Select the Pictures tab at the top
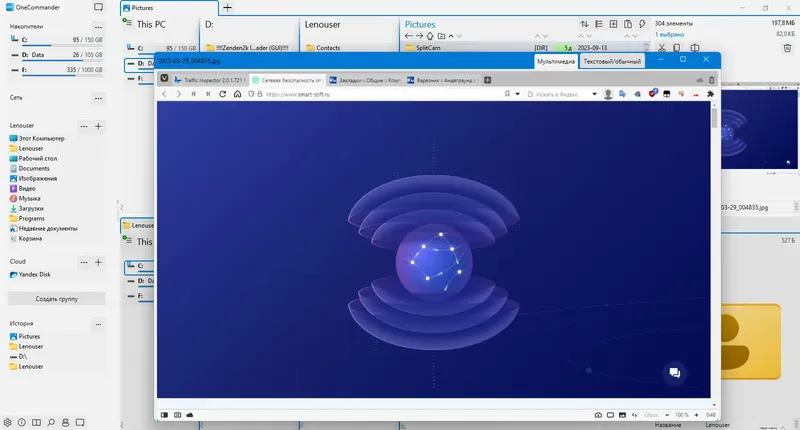800x430 pixels. pos(169,8)
